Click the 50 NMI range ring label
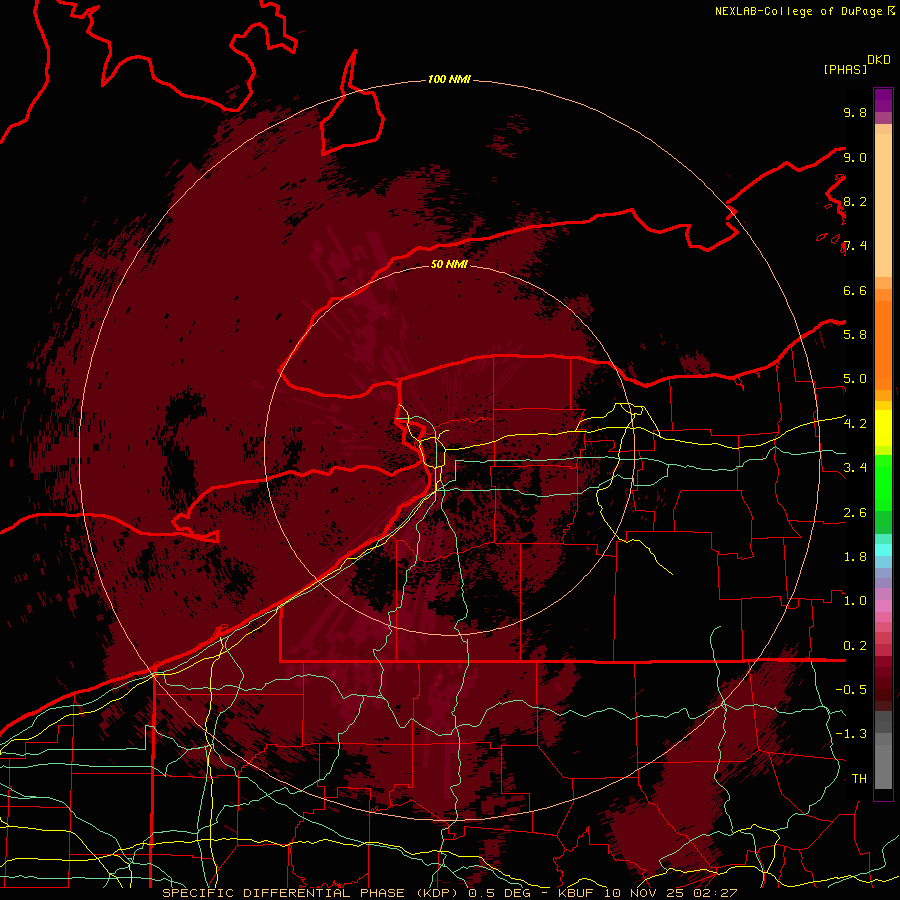Image resolution: width=900 pixels, height=900 pixels. pos(449,264)
